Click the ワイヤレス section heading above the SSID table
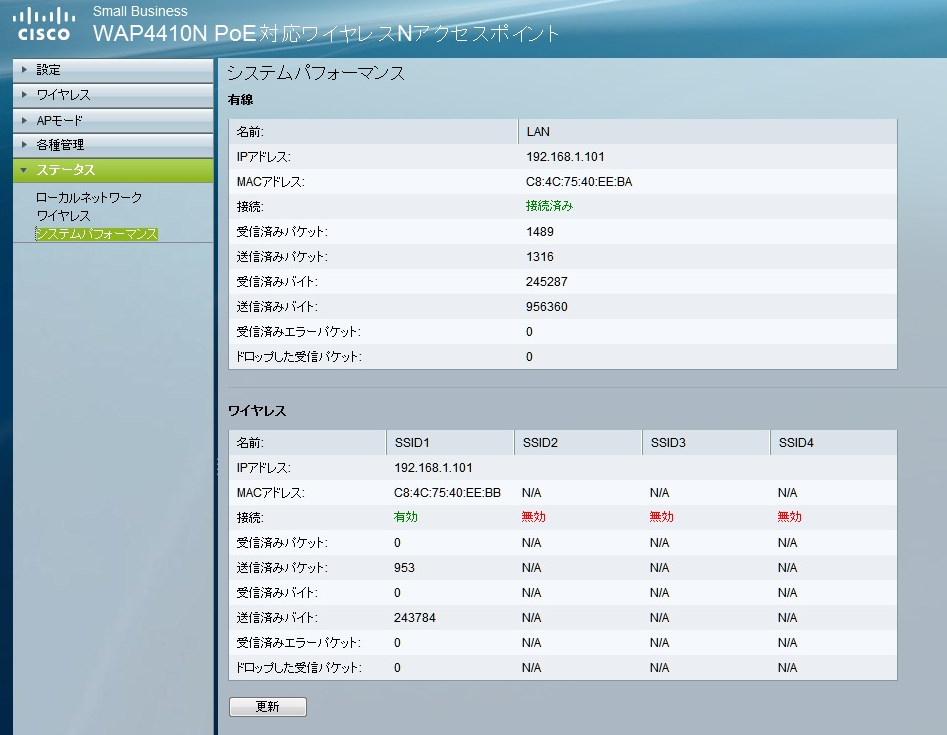Screen dimensions: 947x735 coord(257,411)
